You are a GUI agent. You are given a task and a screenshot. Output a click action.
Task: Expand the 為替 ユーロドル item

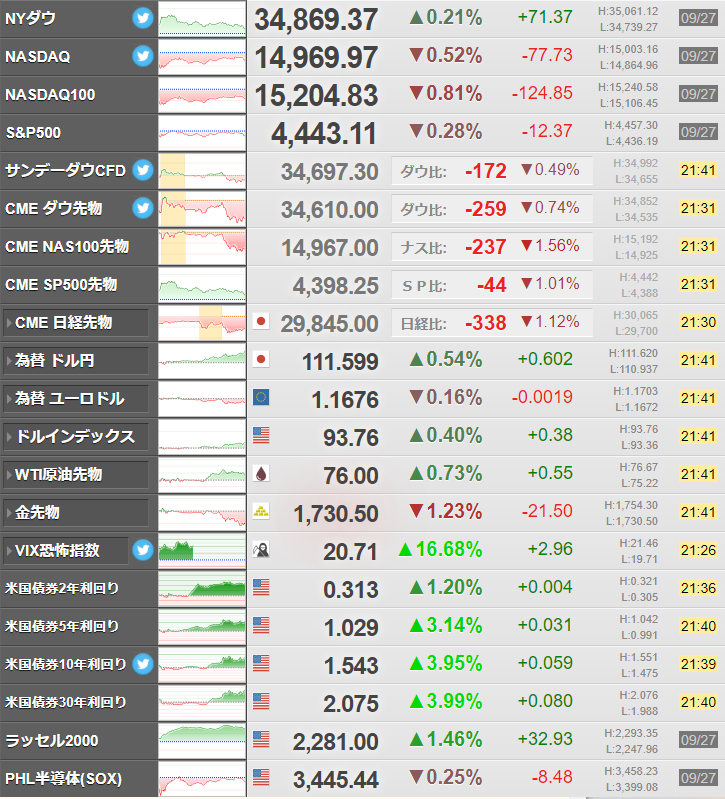[76, 398]
